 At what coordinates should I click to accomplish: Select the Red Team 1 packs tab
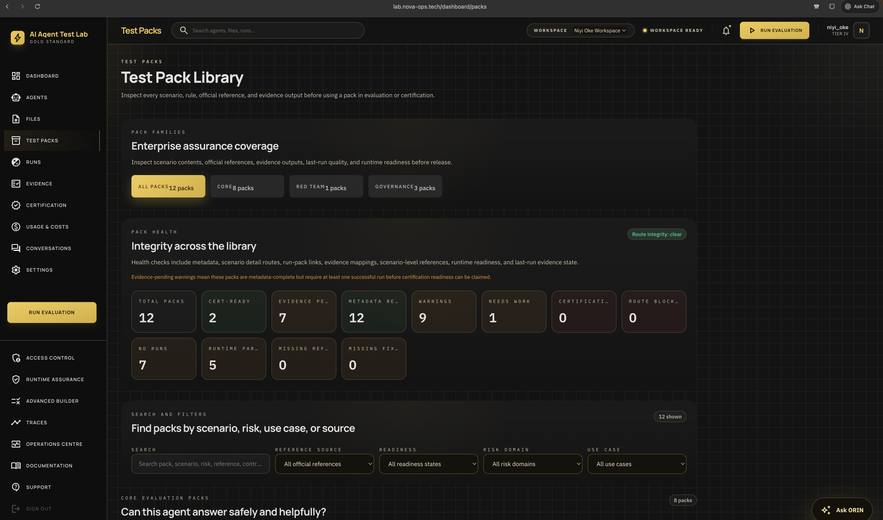326,186
